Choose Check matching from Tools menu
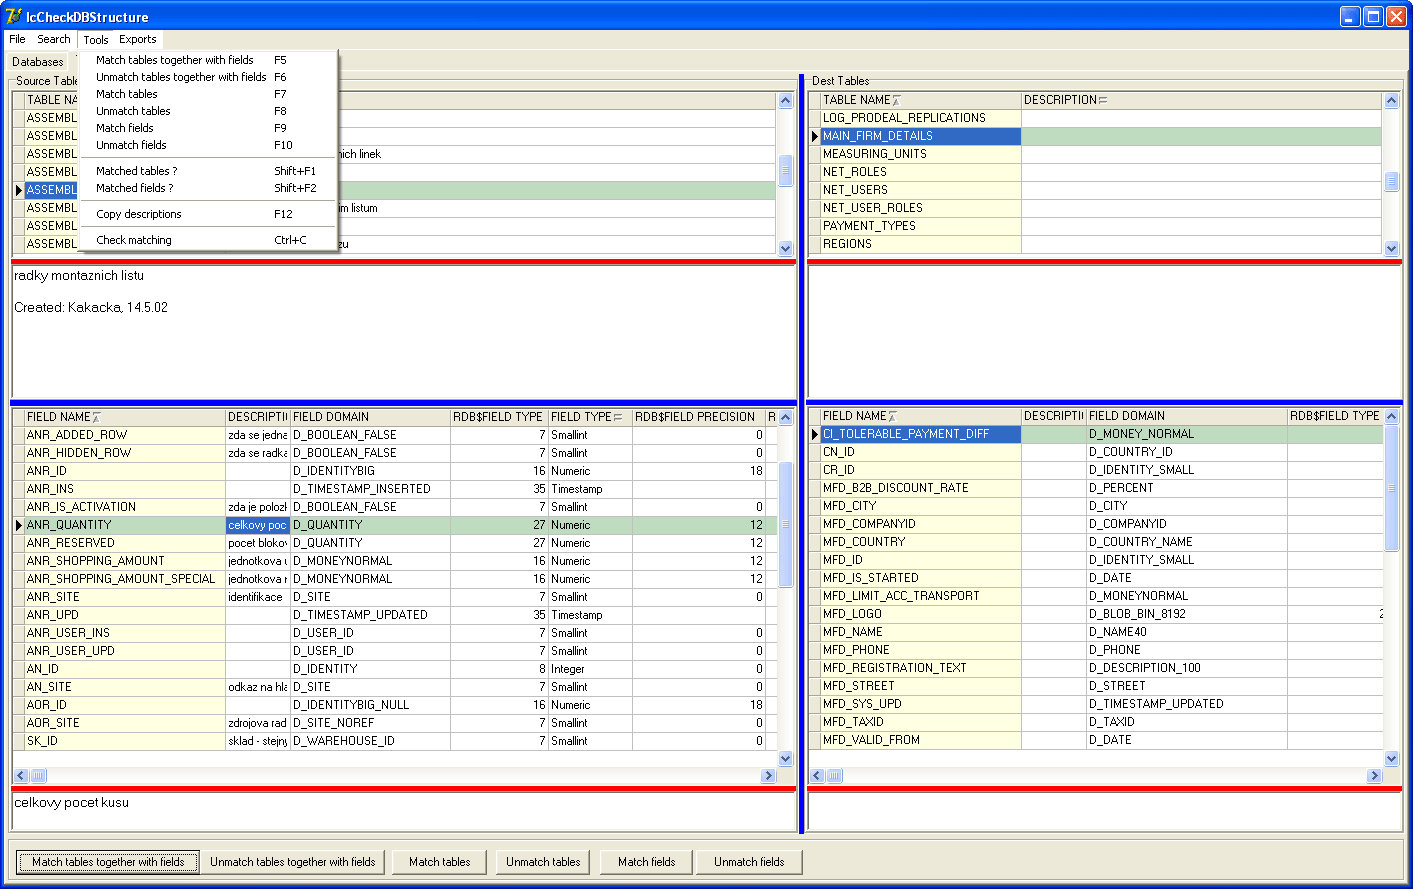This screenshot has height=889, width=1413. (x=134, y=240)
